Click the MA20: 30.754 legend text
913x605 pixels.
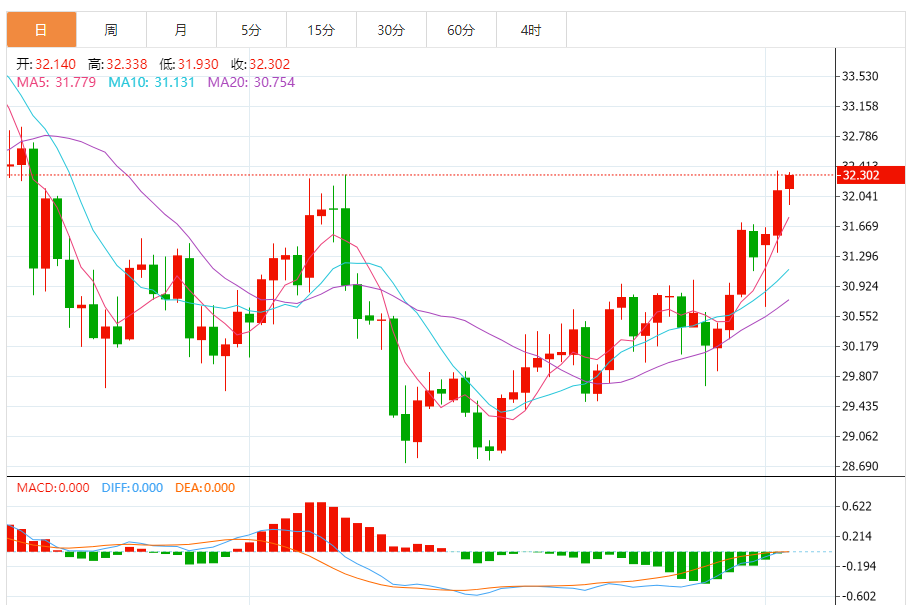tap(251, 82)
